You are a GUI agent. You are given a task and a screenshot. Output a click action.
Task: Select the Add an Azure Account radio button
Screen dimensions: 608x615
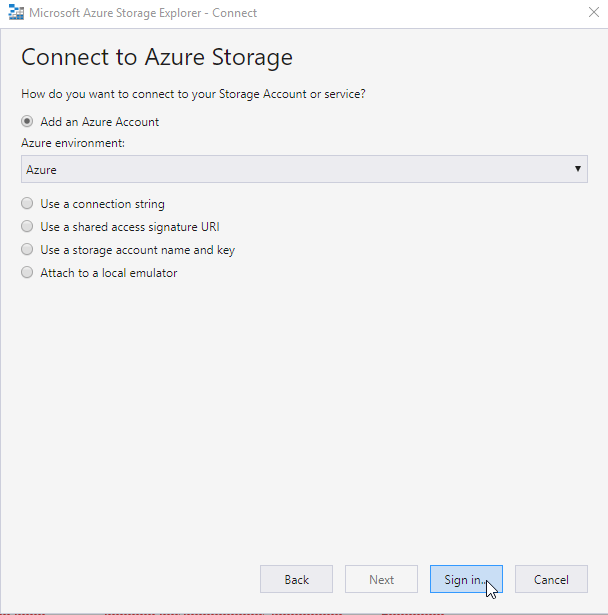pos(27,122)
